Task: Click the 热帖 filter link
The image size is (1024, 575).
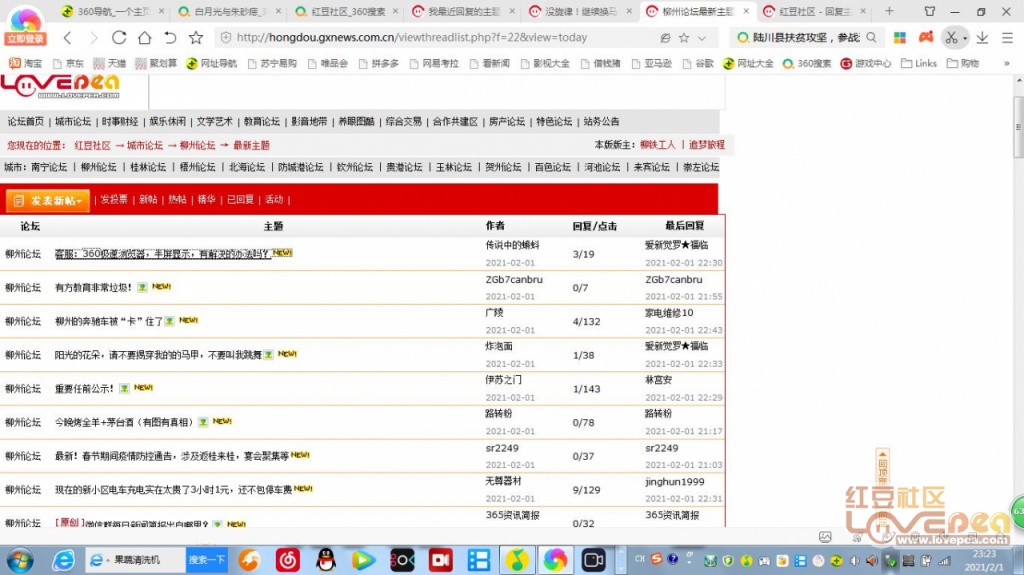Action: [x=177, y=199]
